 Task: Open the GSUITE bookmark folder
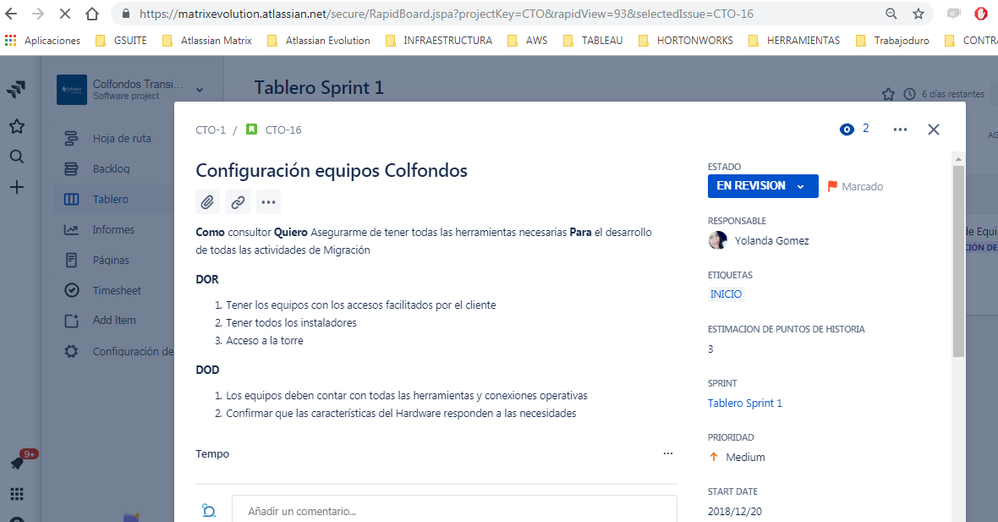(x=122, y=40)
